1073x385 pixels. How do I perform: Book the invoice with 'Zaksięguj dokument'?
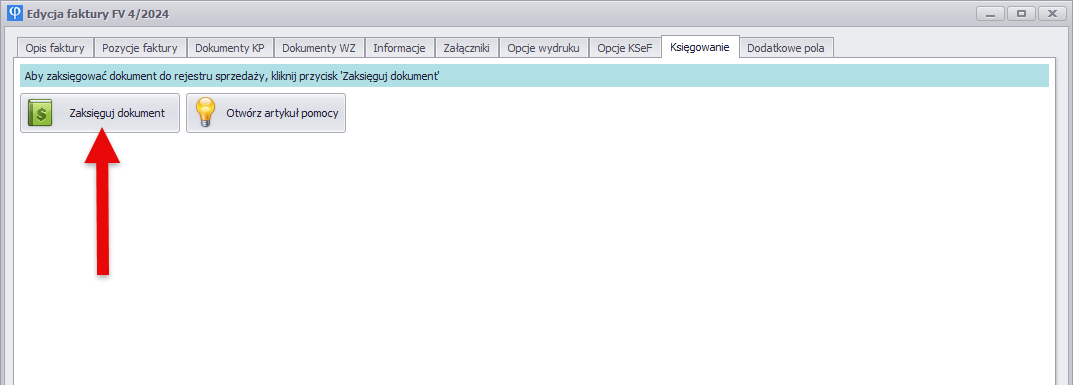(100, 114)
